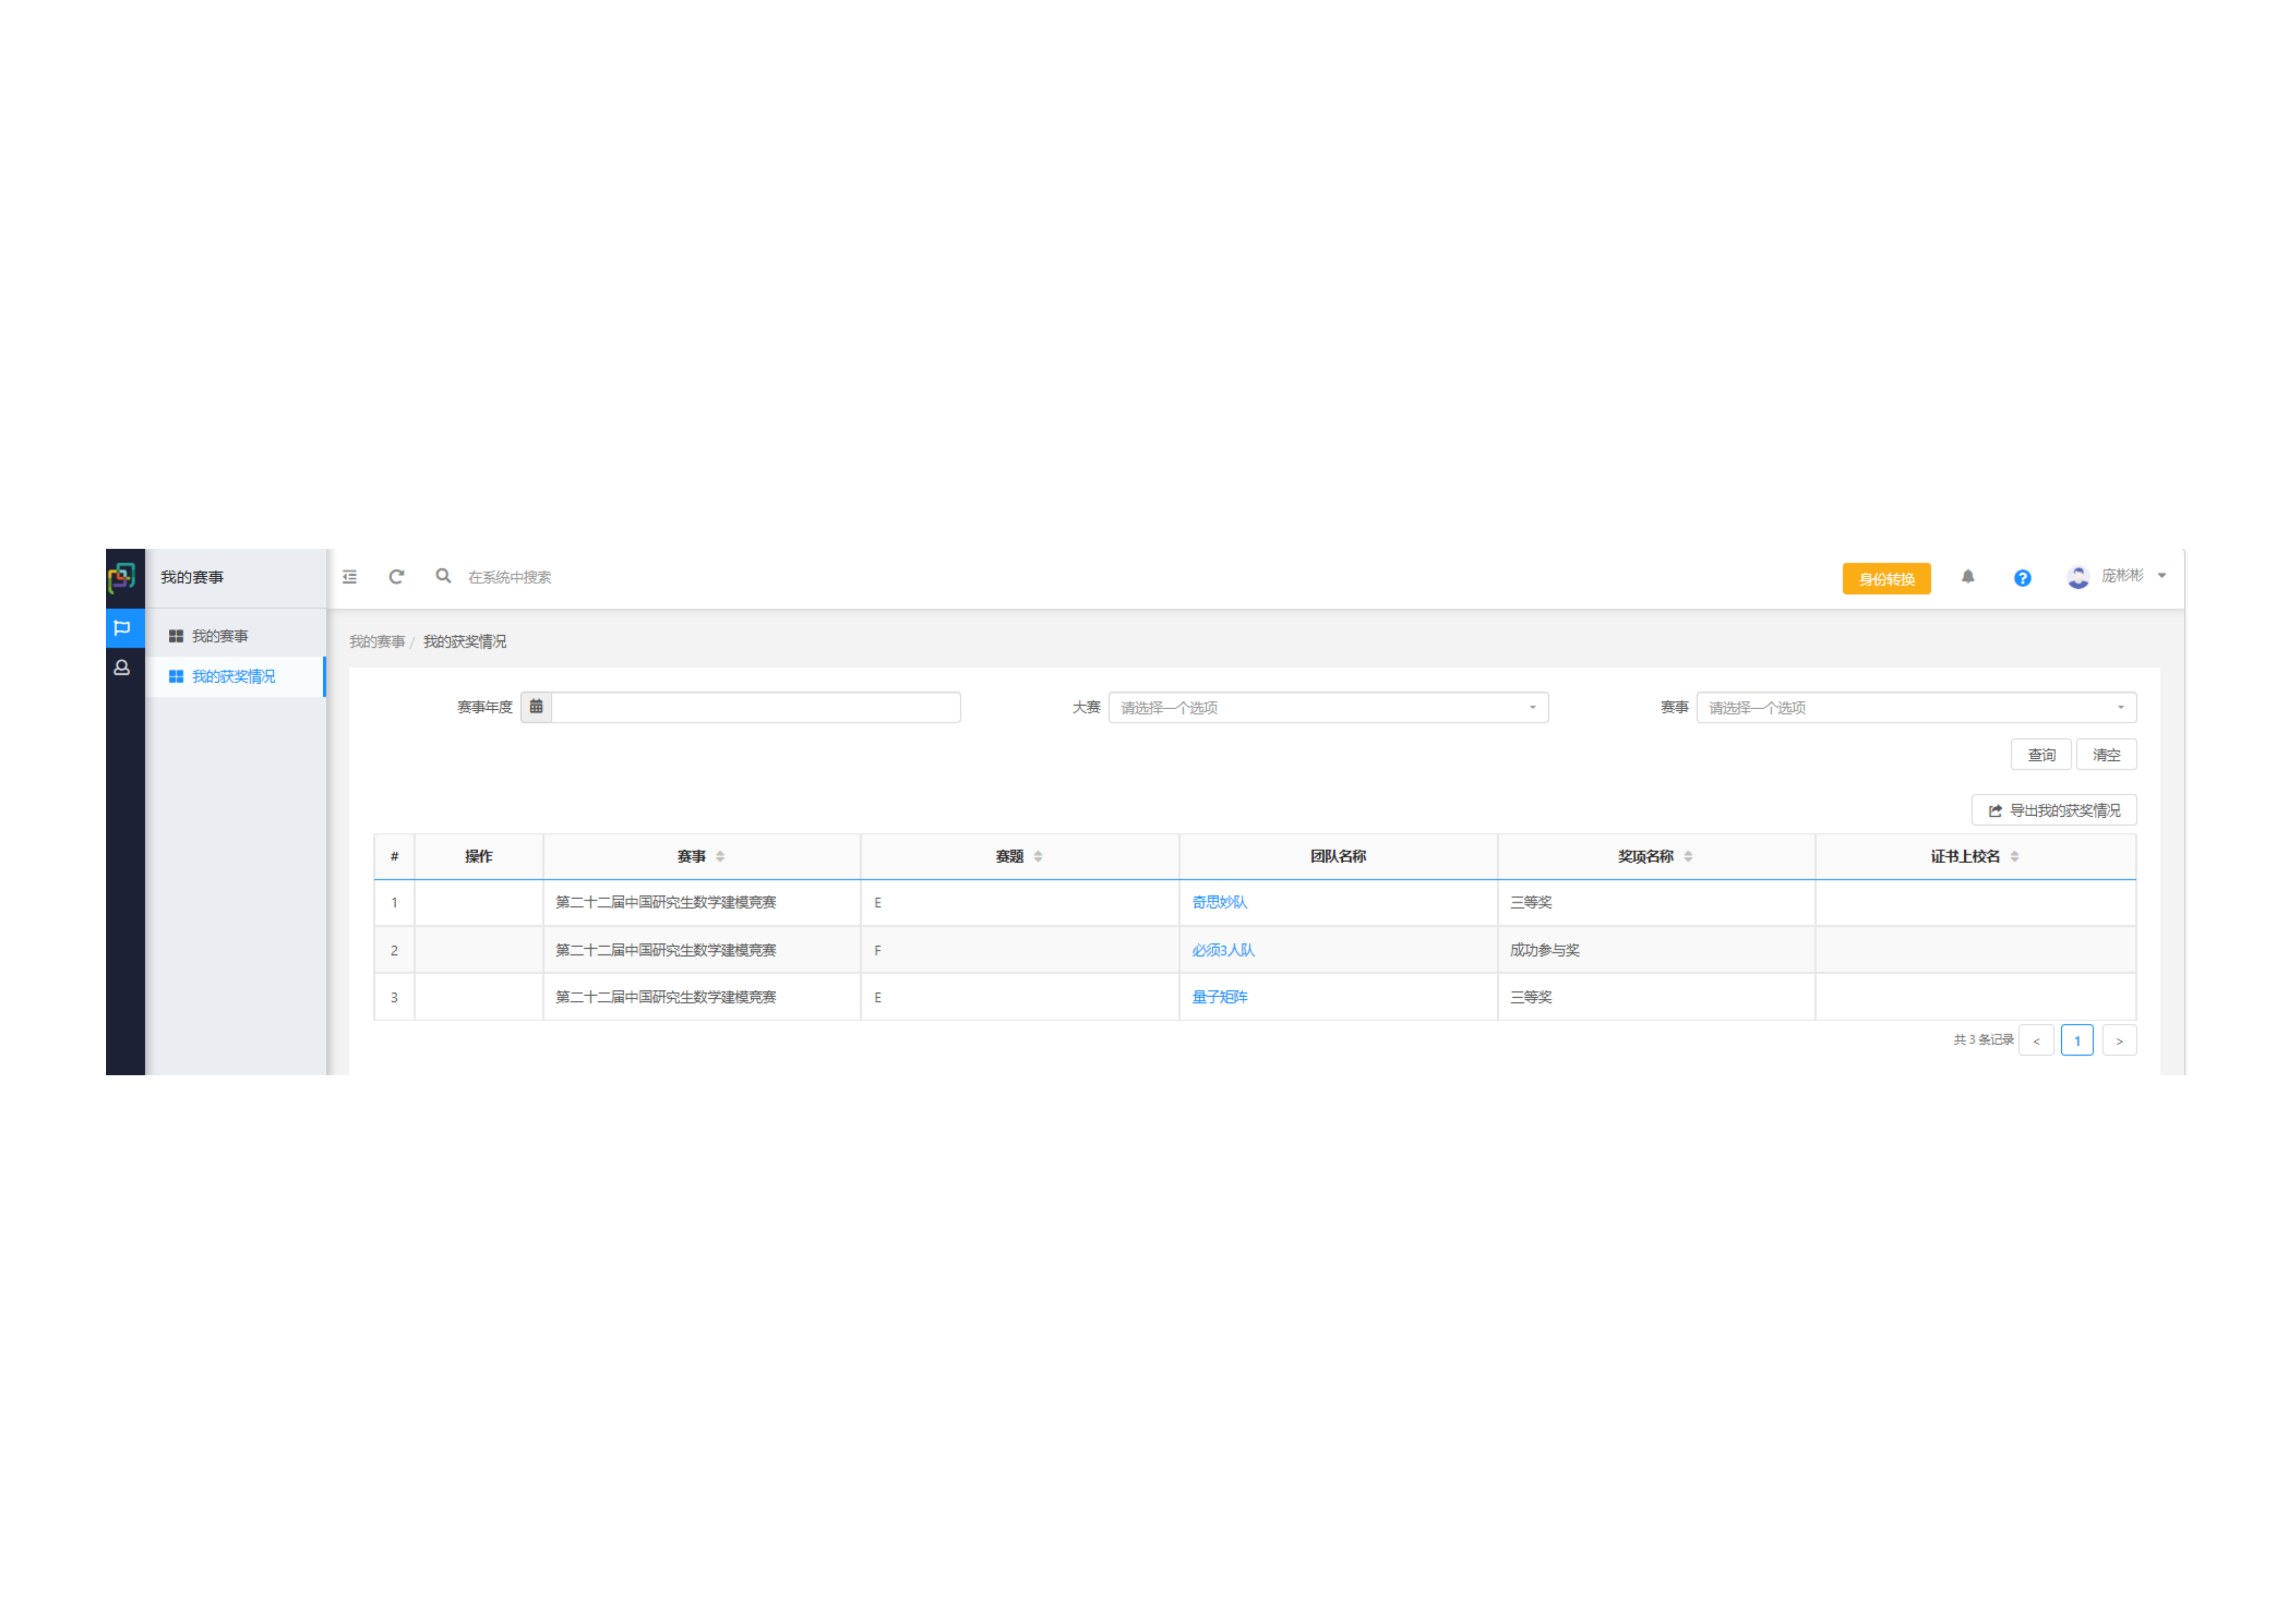The image size is (2296, 1623).
Task: Click the 在系统中搜索 search field
Action: (510, 578)
